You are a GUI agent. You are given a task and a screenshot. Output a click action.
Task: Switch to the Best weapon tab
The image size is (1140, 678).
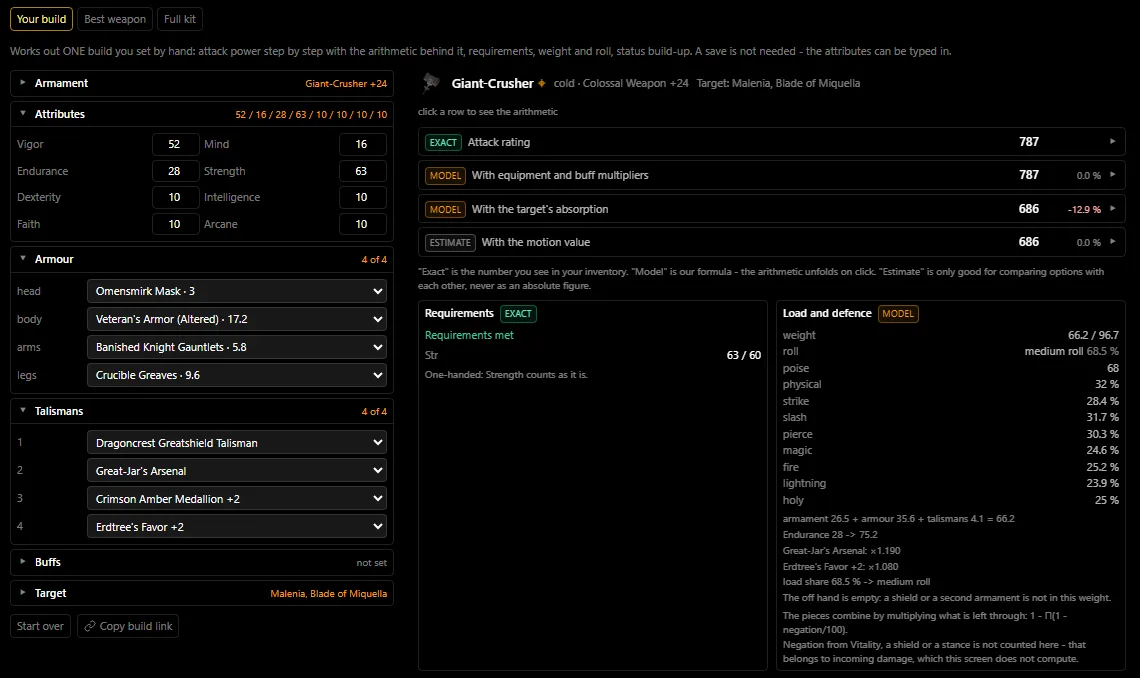(x=115, y=19)
